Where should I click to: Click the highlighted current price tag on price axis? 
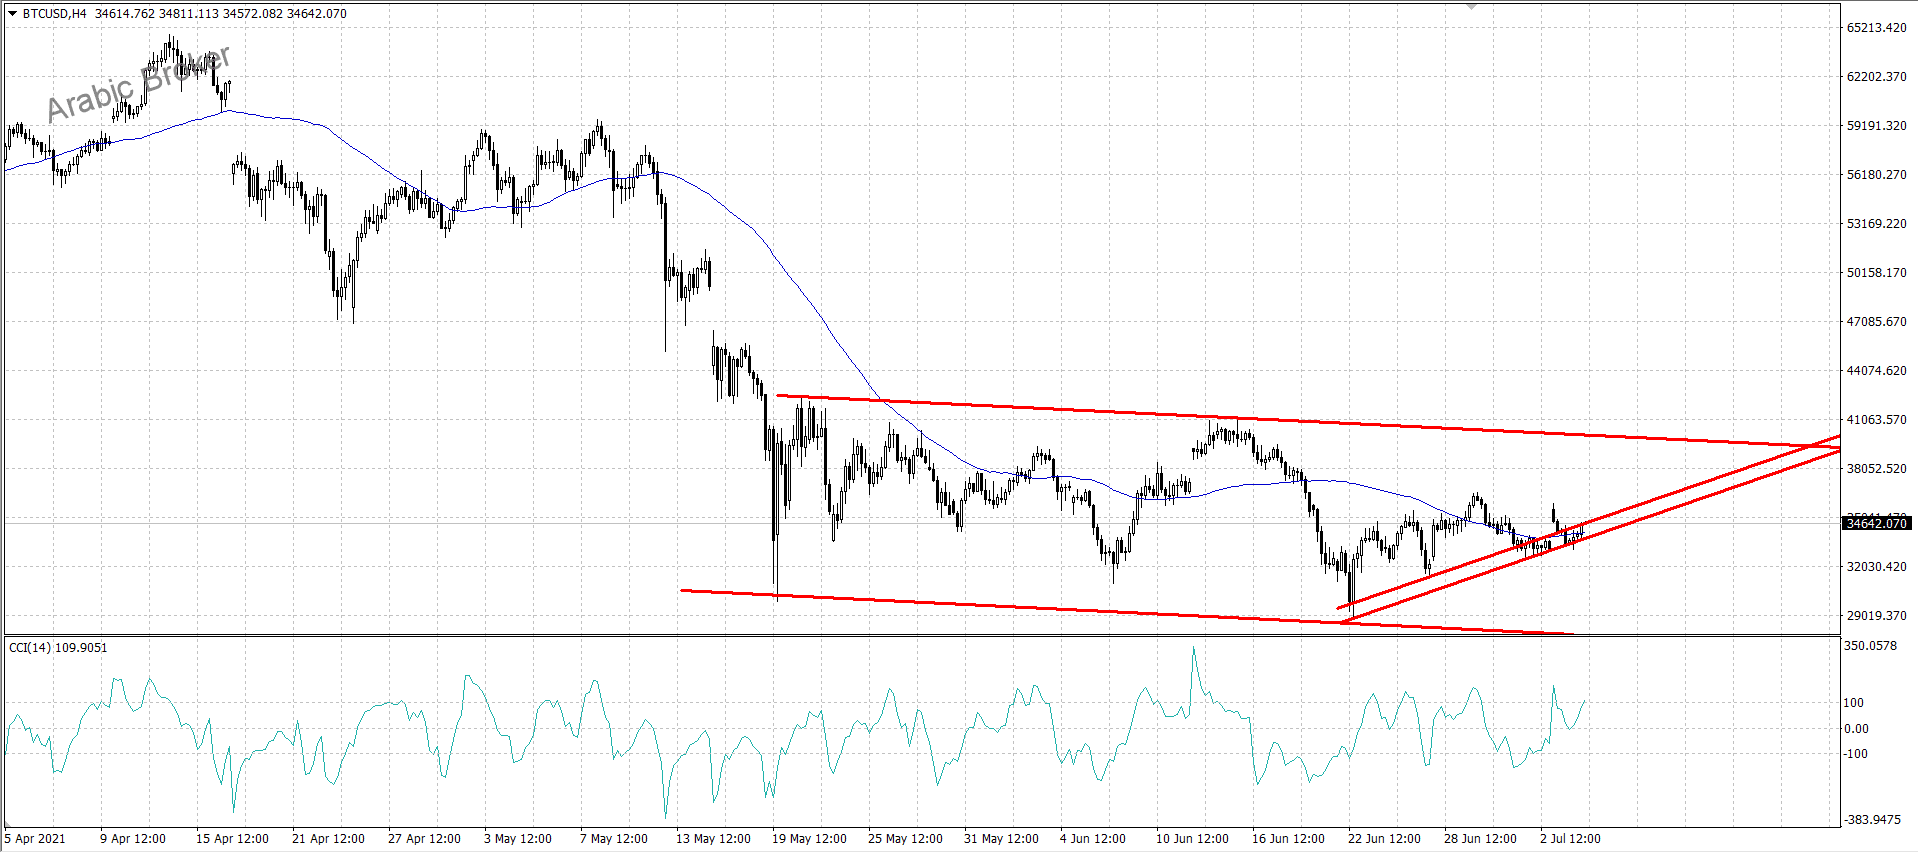(1877, 523)
